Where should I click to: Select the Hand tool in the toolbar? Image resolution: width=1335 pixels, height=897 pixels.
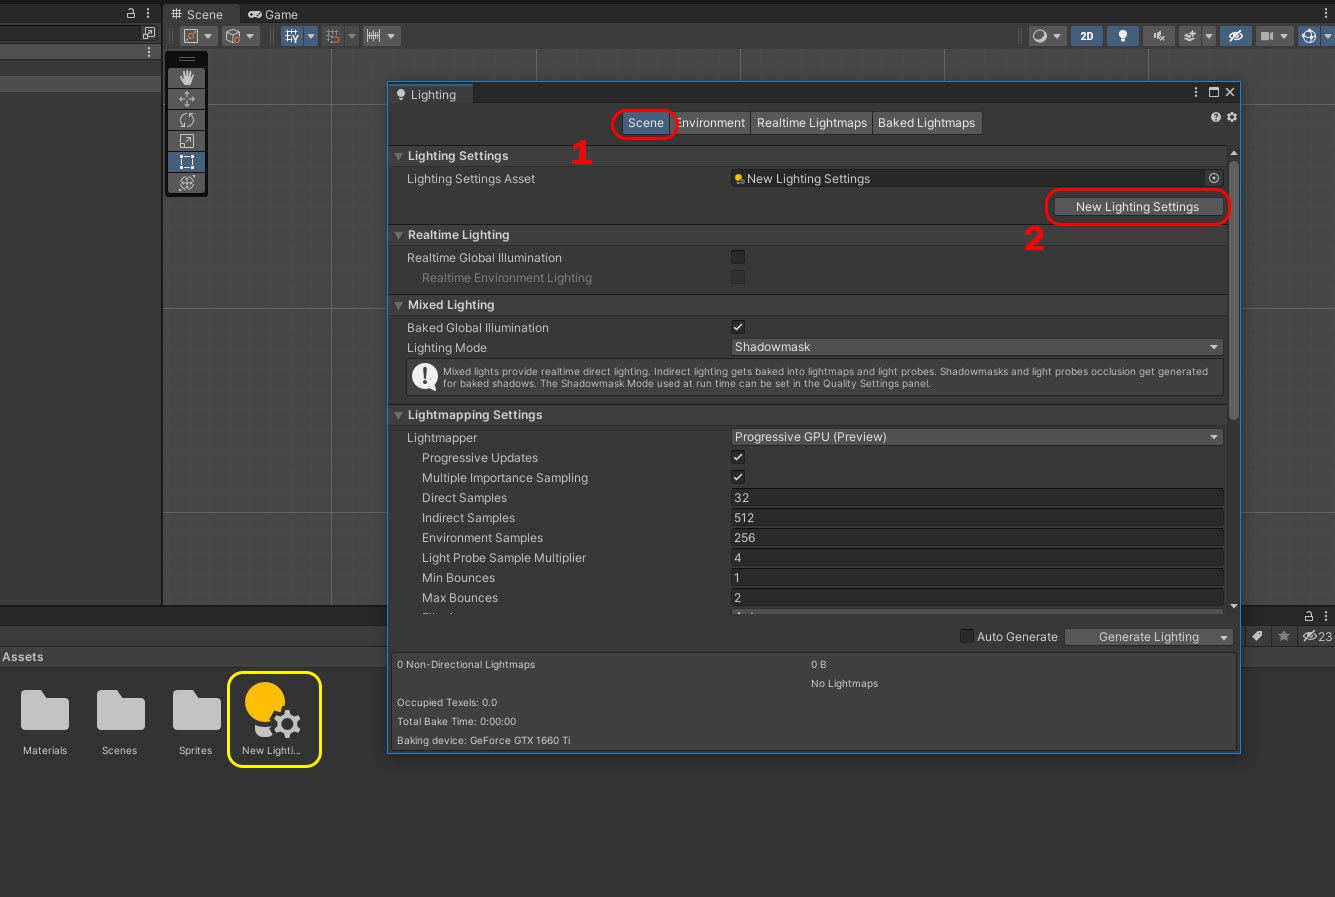click(186, 77)
